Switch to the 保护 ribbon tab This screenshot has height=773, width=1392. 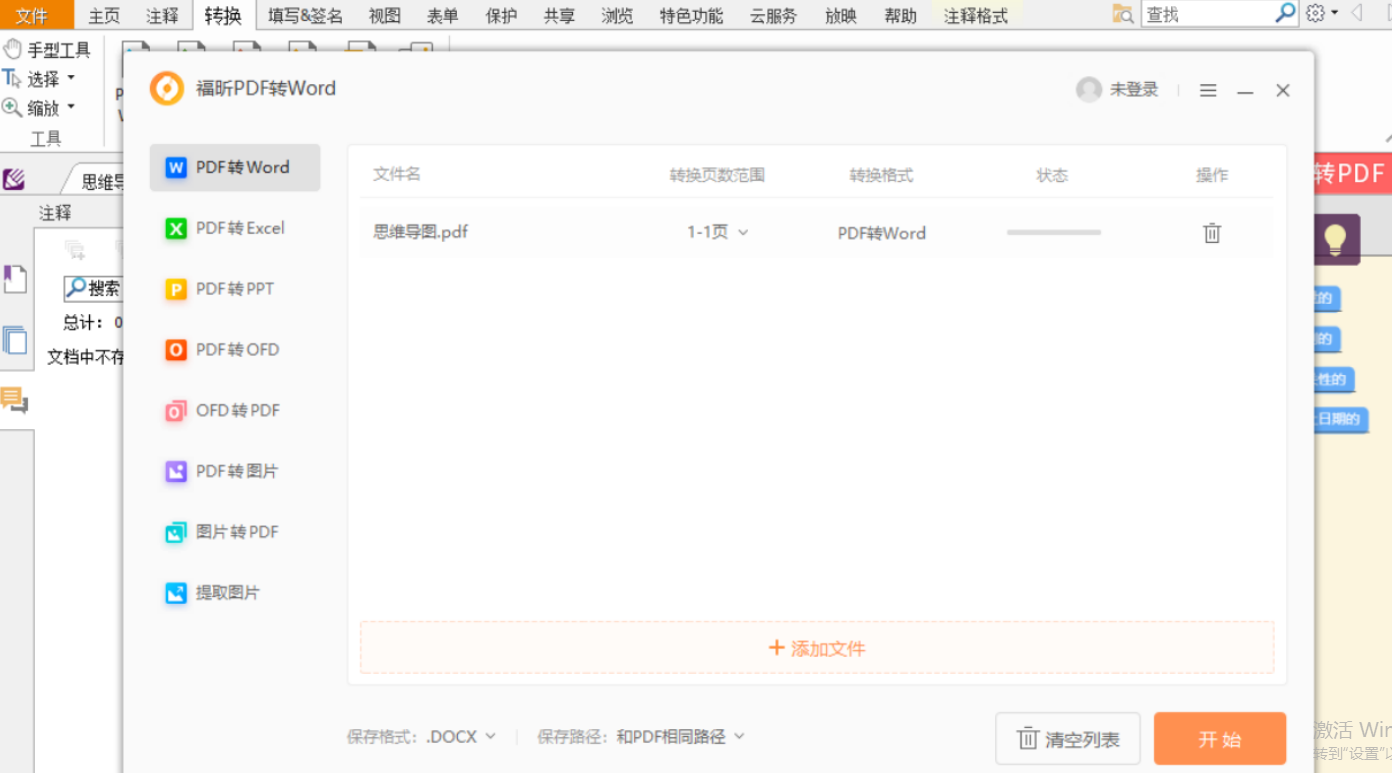501,16
